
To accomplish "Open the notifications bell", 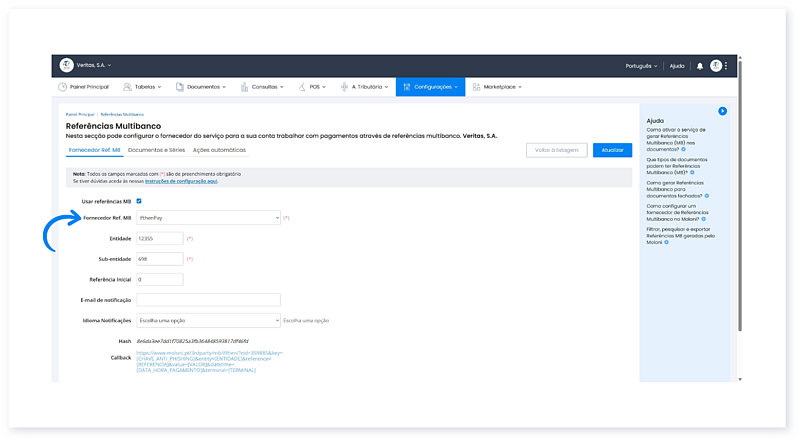I will (x=700, y=66).
